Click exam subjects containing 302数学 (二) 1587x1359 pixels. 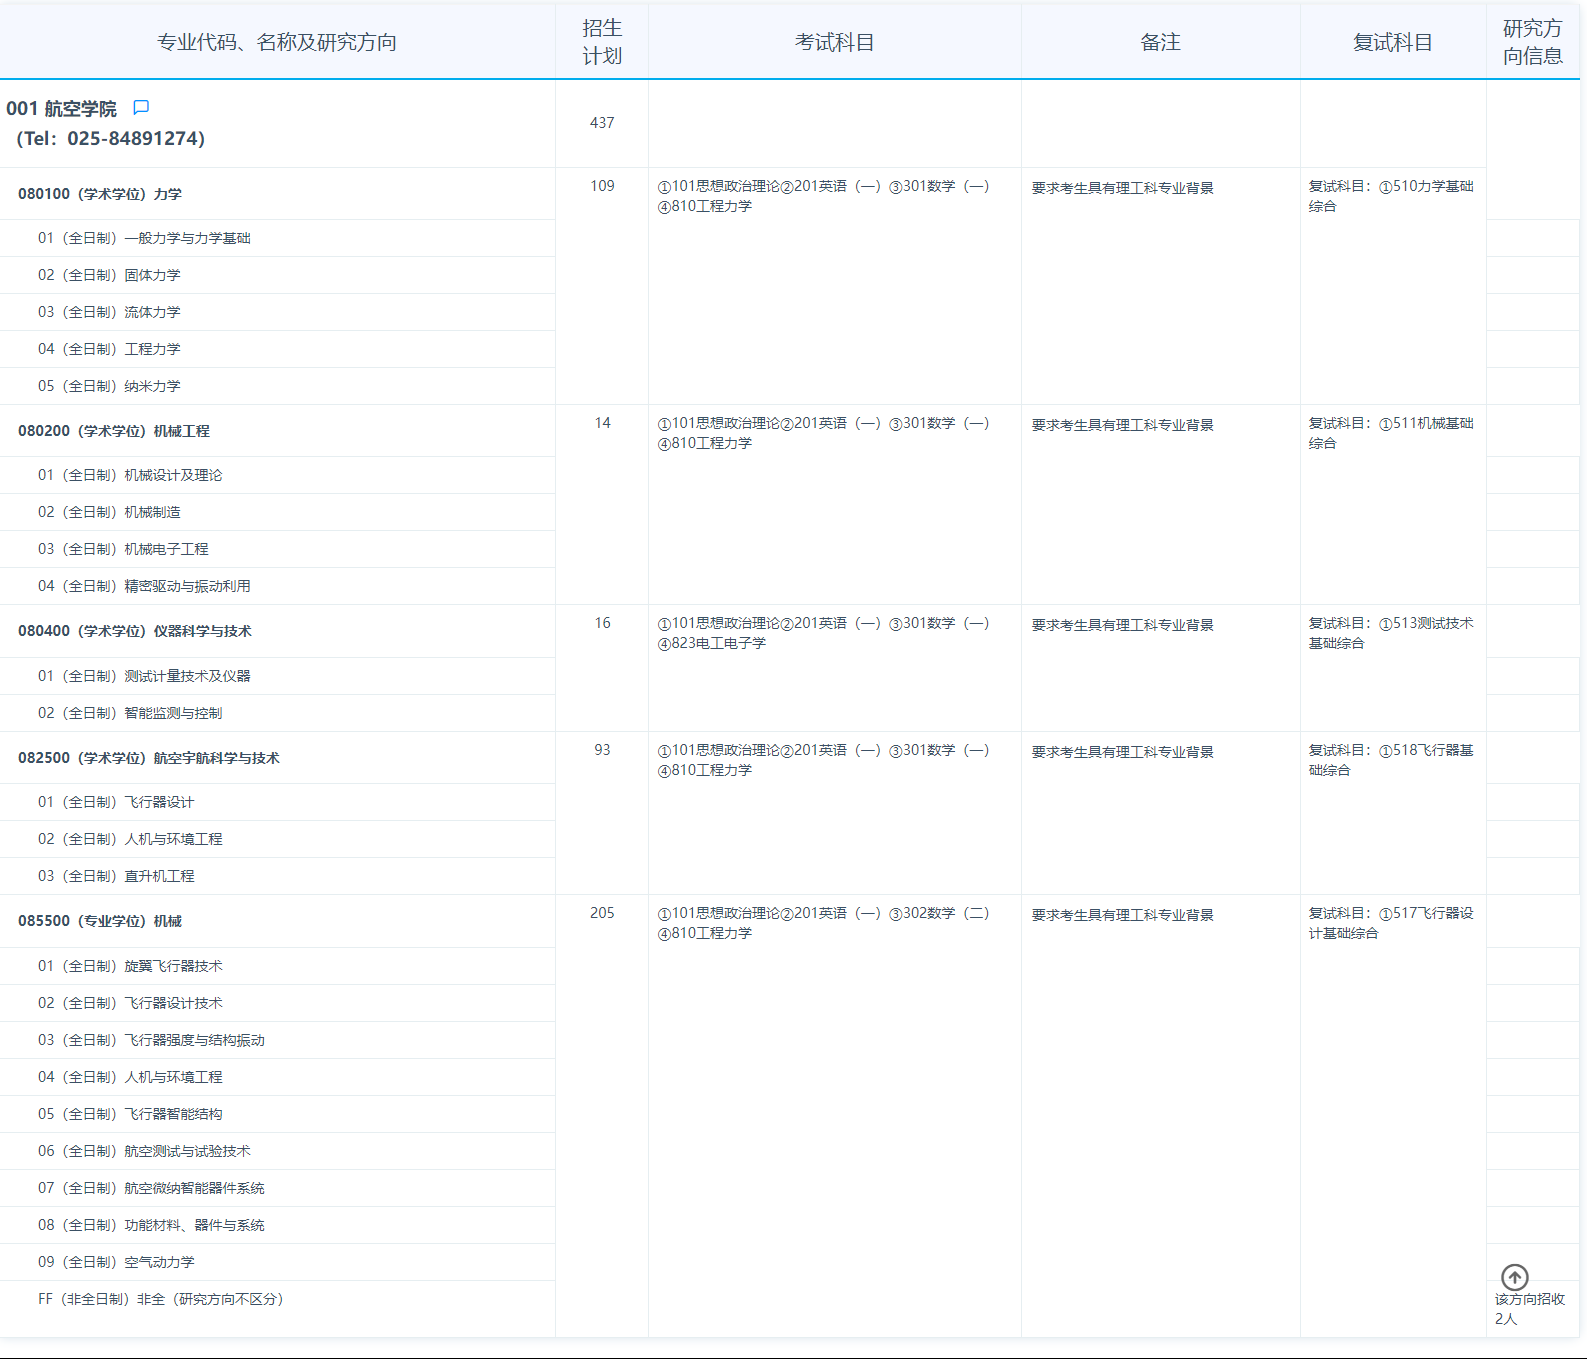pyautogui.click(x=823, y=923)
